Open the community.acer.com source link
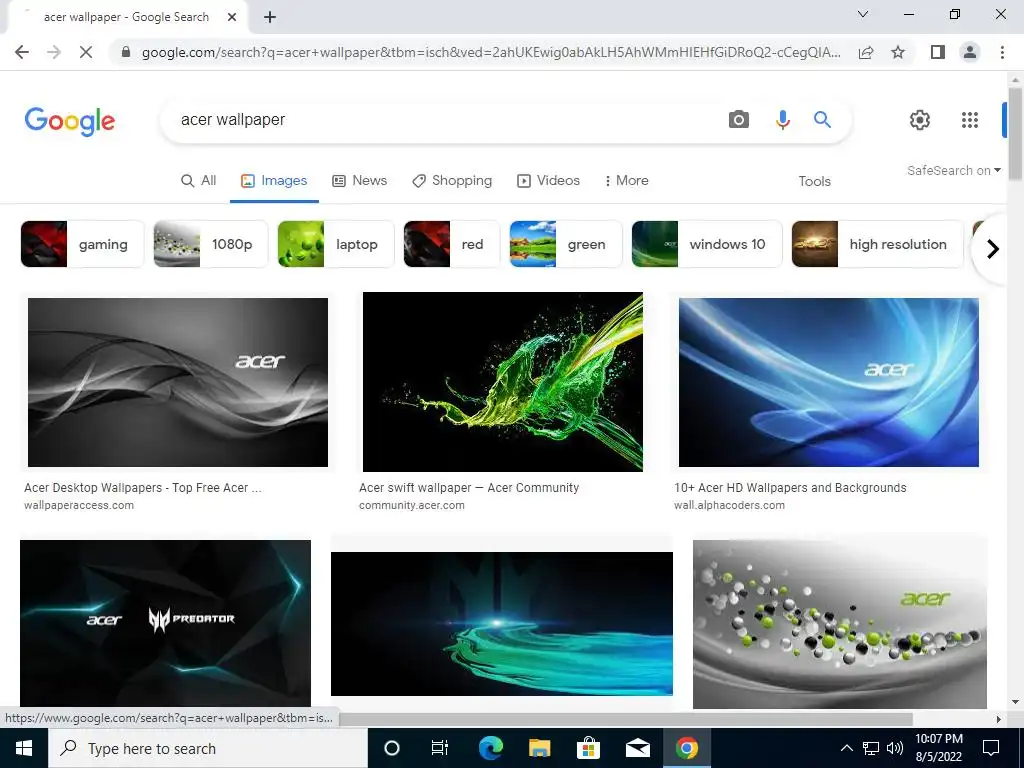Image resolution: width=1024 pixels, height=768 pixels. tap(411, 505)
